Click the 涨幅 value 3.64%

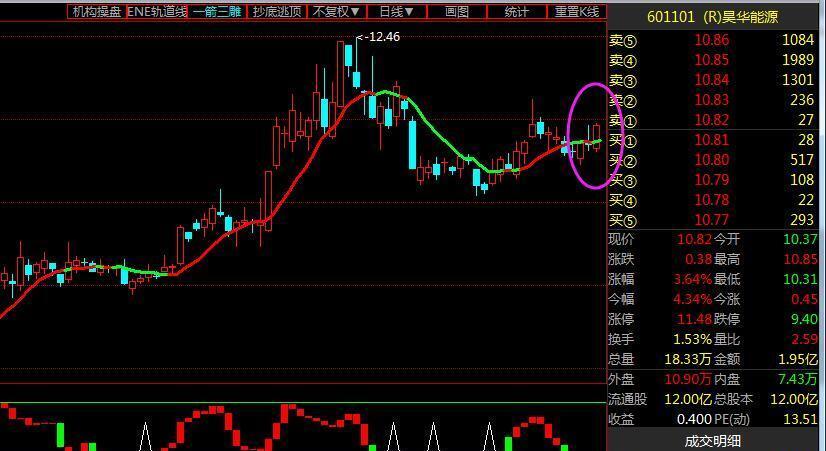click(x=692, y=279)
